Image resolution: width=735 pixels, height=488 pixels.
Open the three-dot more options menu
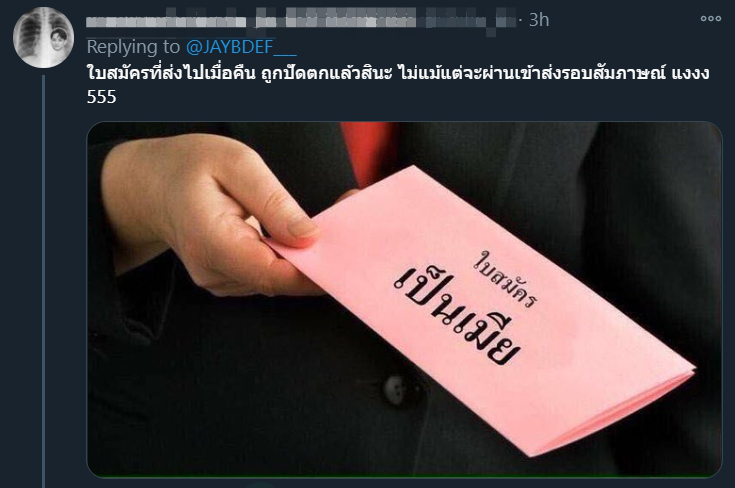(x=711, y=19)
